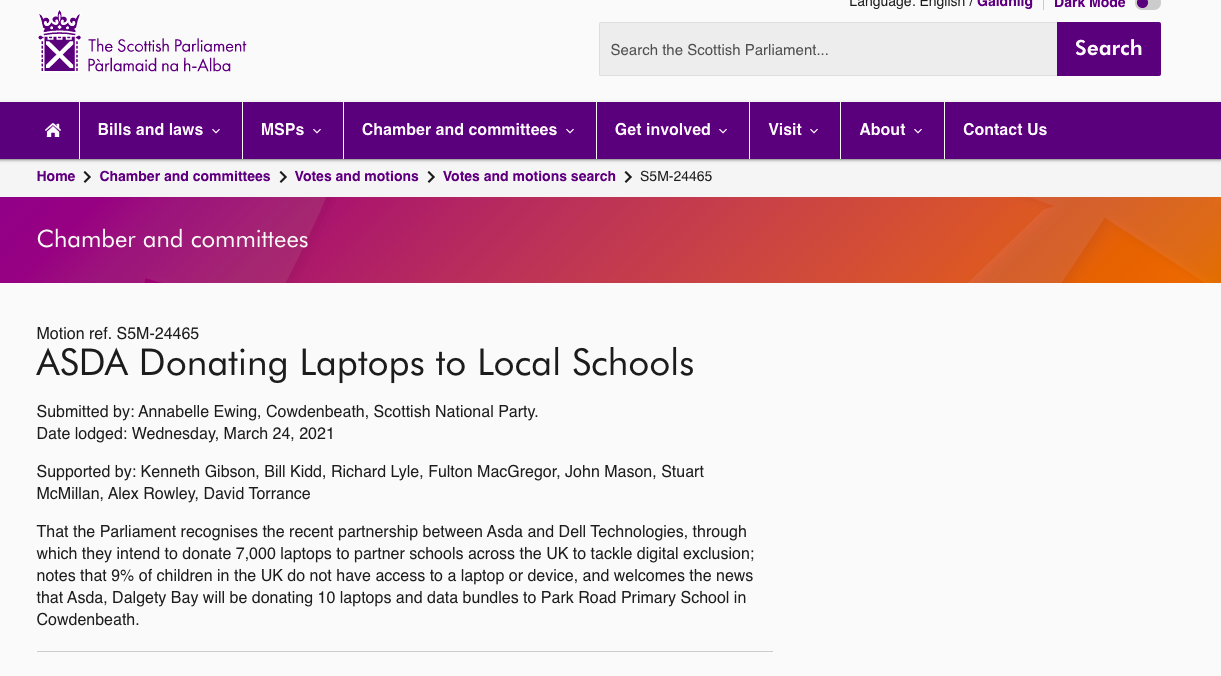Click the ASDA Donating Laptops heading
This screenshot has width=1221, height=676.
pyautogui.click(x=365, y=363)
